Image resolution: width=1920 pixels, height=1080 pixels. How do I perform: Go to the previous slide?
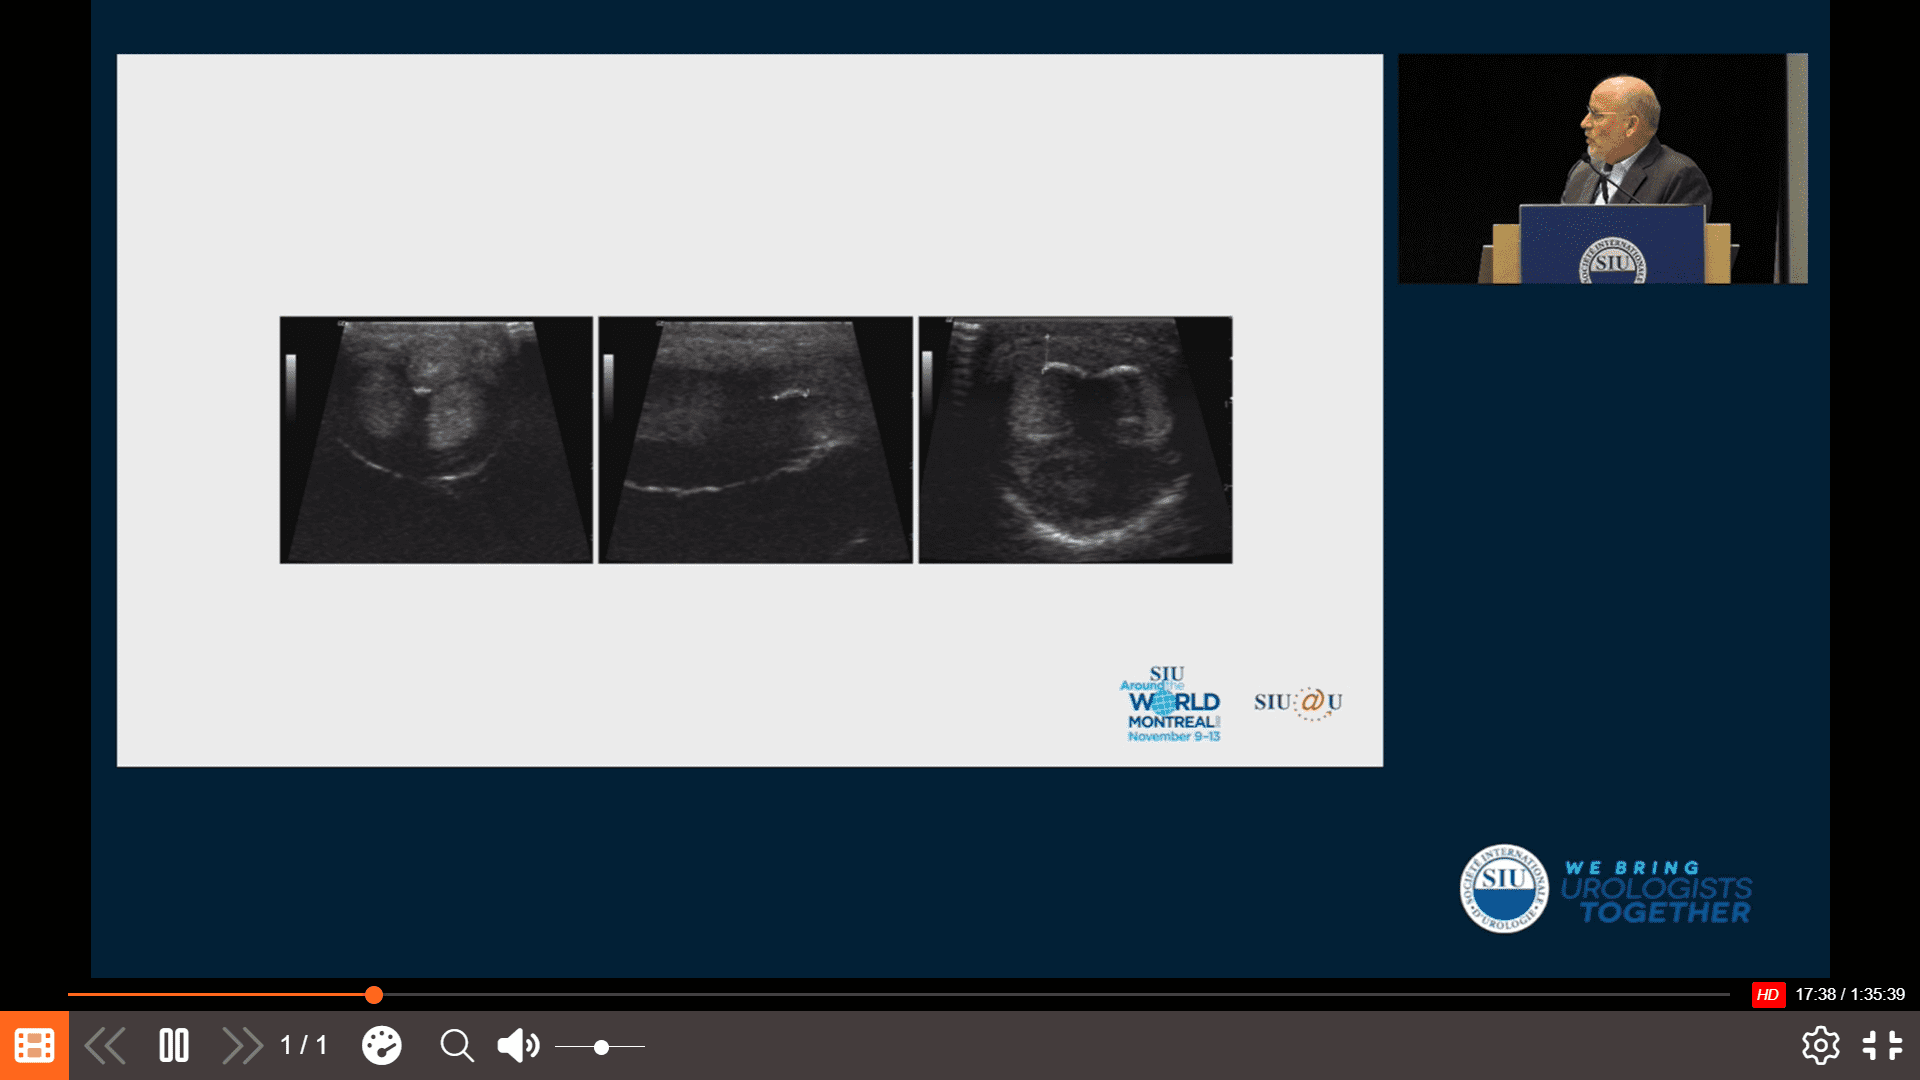pyautogui.click(x=105, y=1046)
